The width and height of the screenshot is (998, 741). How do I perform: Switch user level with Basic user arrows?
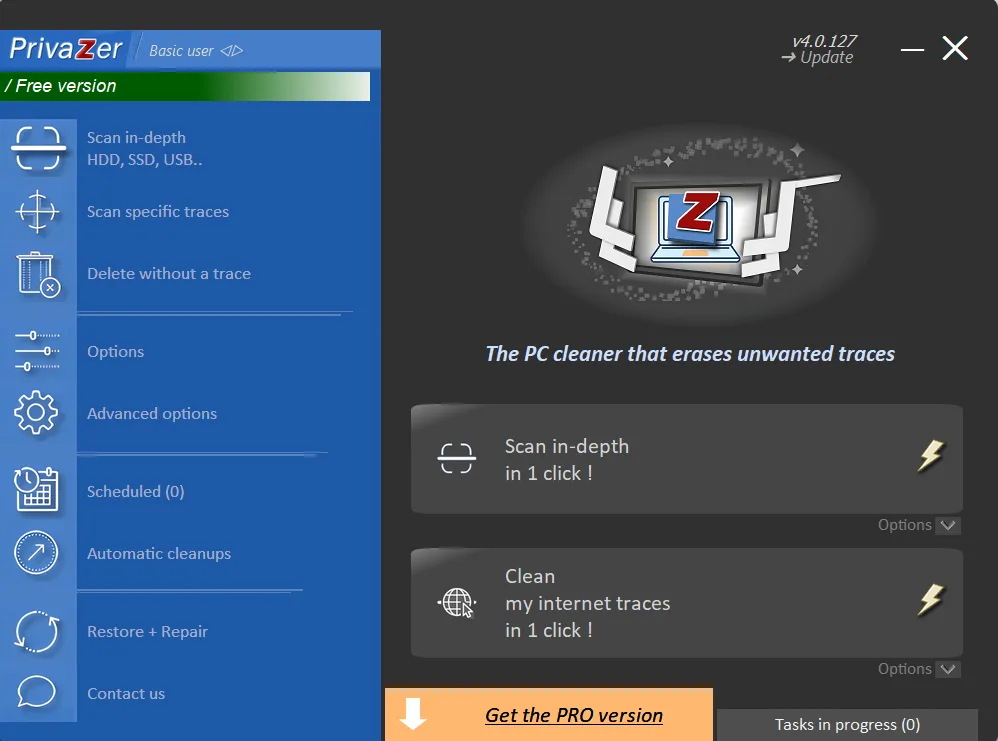pyautogui.click(x=232, y=51)
